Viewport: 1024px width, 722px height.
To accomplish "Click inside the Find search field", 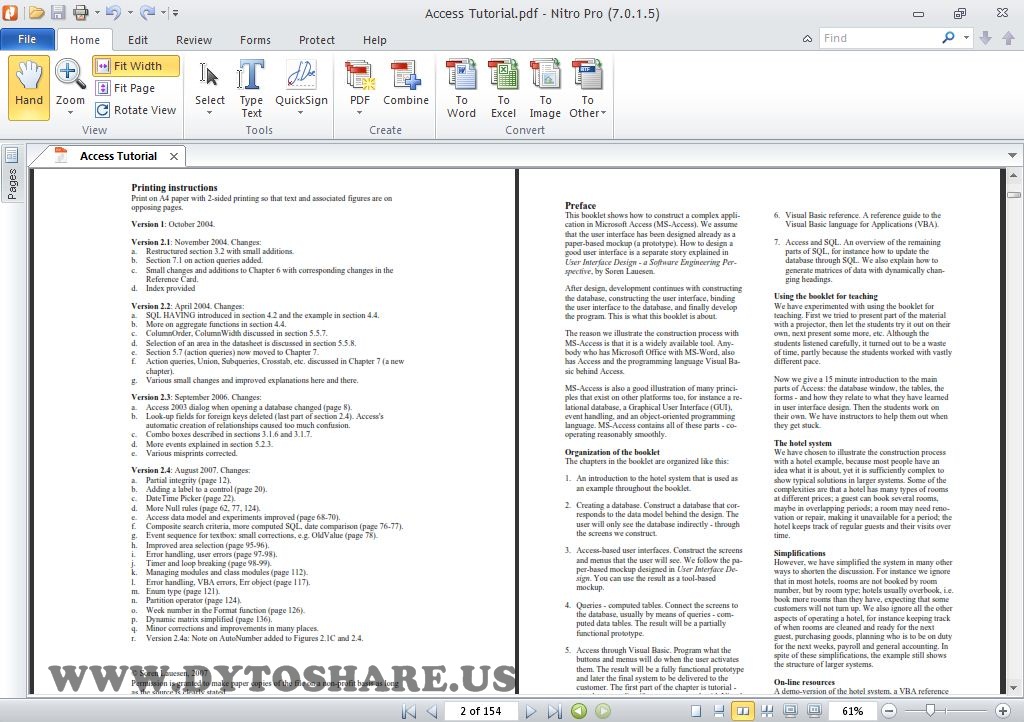I will point(878,39).
